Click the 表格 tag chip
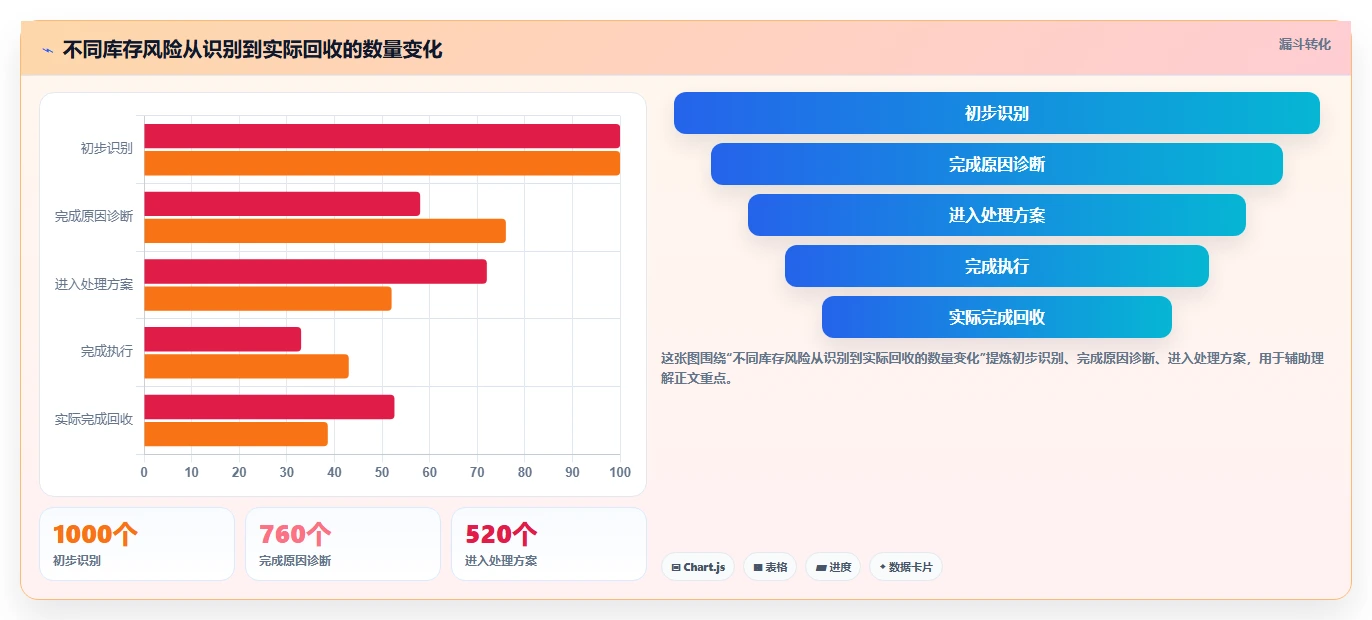Viewport: 1372px width, 620px height. click(770, 567)
